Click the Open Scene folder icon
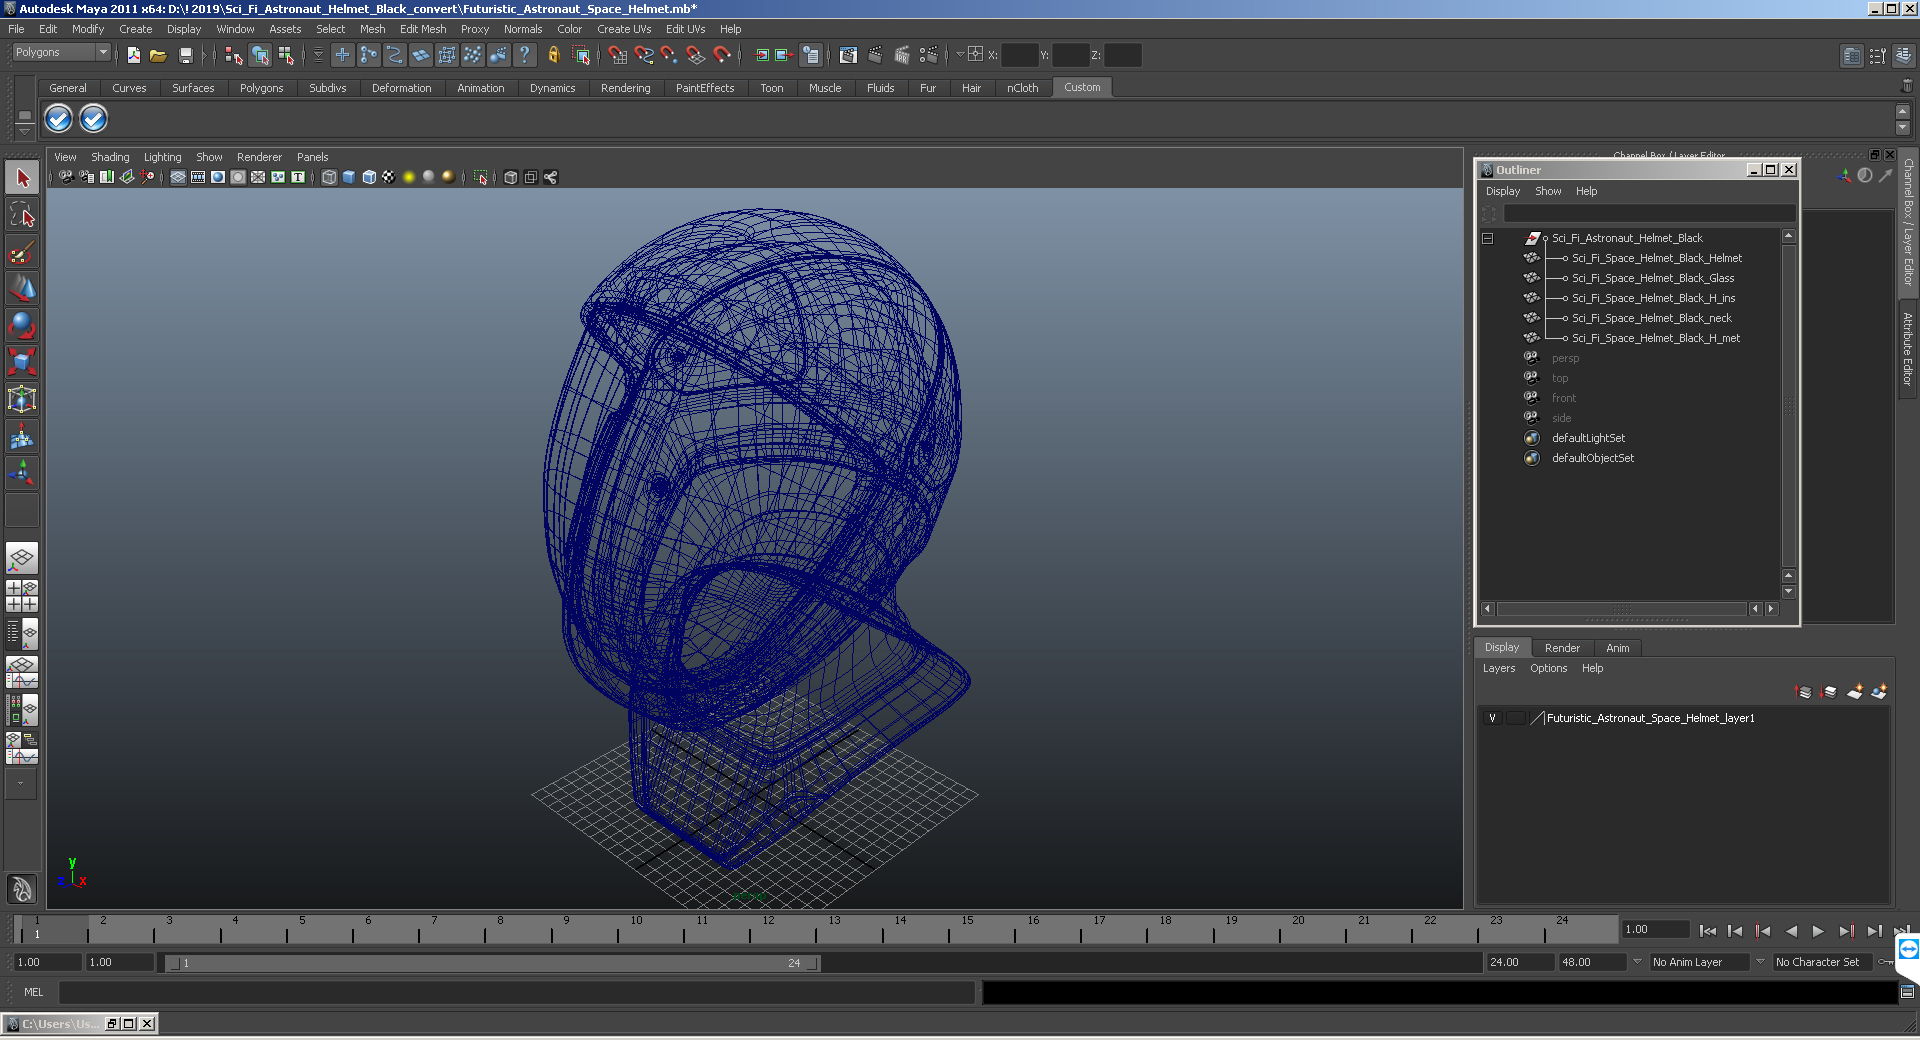The height and width of the screenshot is (1040, 1920). pyautogui.click(x=158, y=56)
